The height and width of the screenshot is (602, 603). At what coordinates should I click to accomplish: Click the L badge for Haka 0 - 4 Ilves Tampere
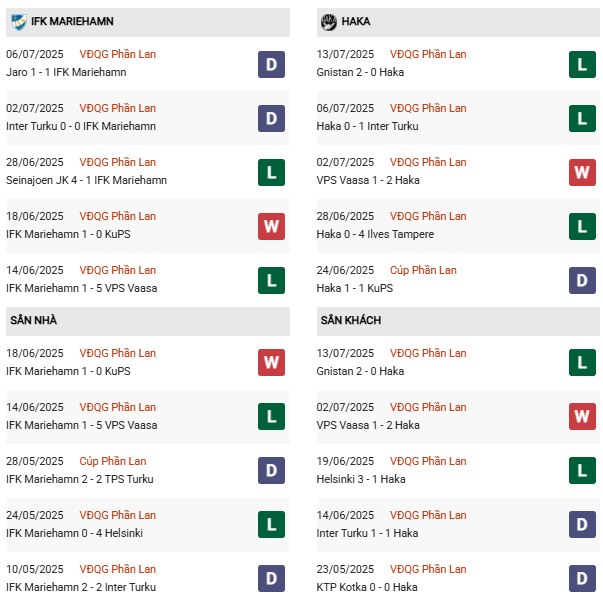pos(583,226)
